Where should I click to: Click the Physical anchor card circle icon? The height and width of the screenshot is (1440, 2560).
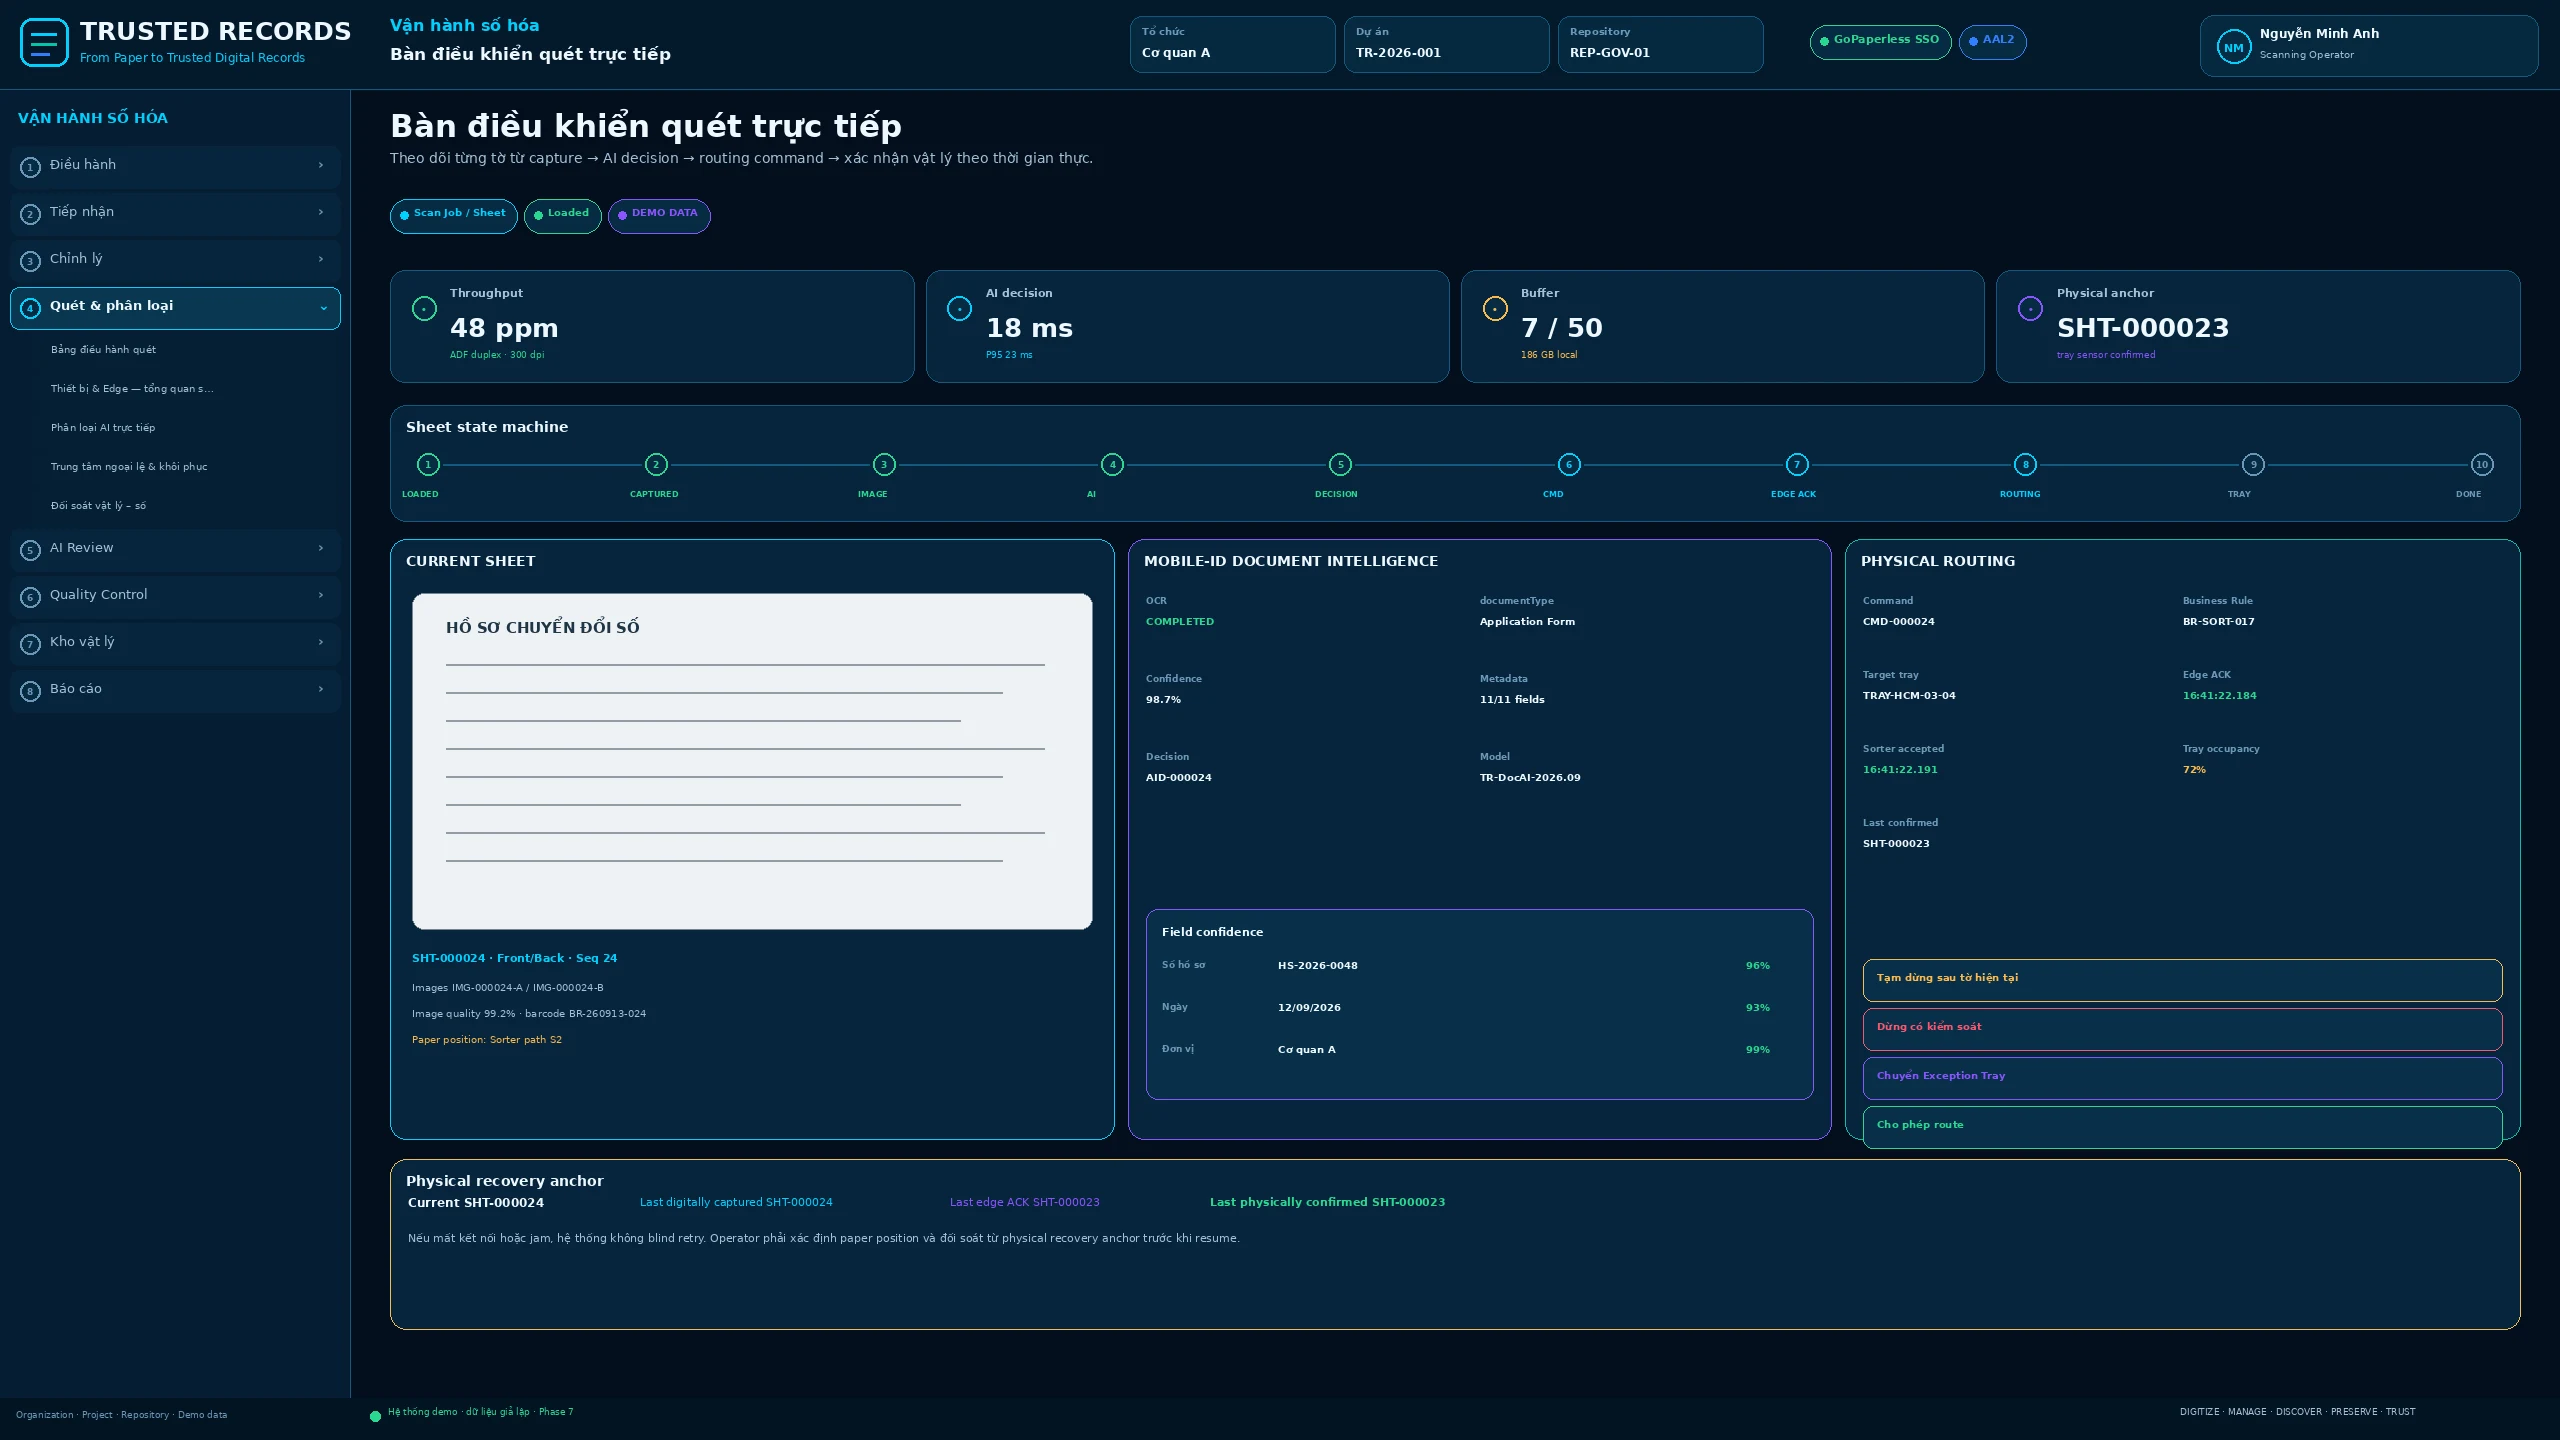click(x=2030, y=308)
